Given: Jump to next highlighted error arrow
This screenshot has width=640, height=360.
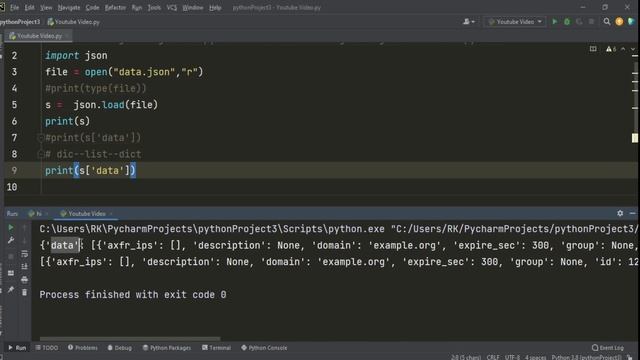Looking at the screenshot, I should 633,49.
